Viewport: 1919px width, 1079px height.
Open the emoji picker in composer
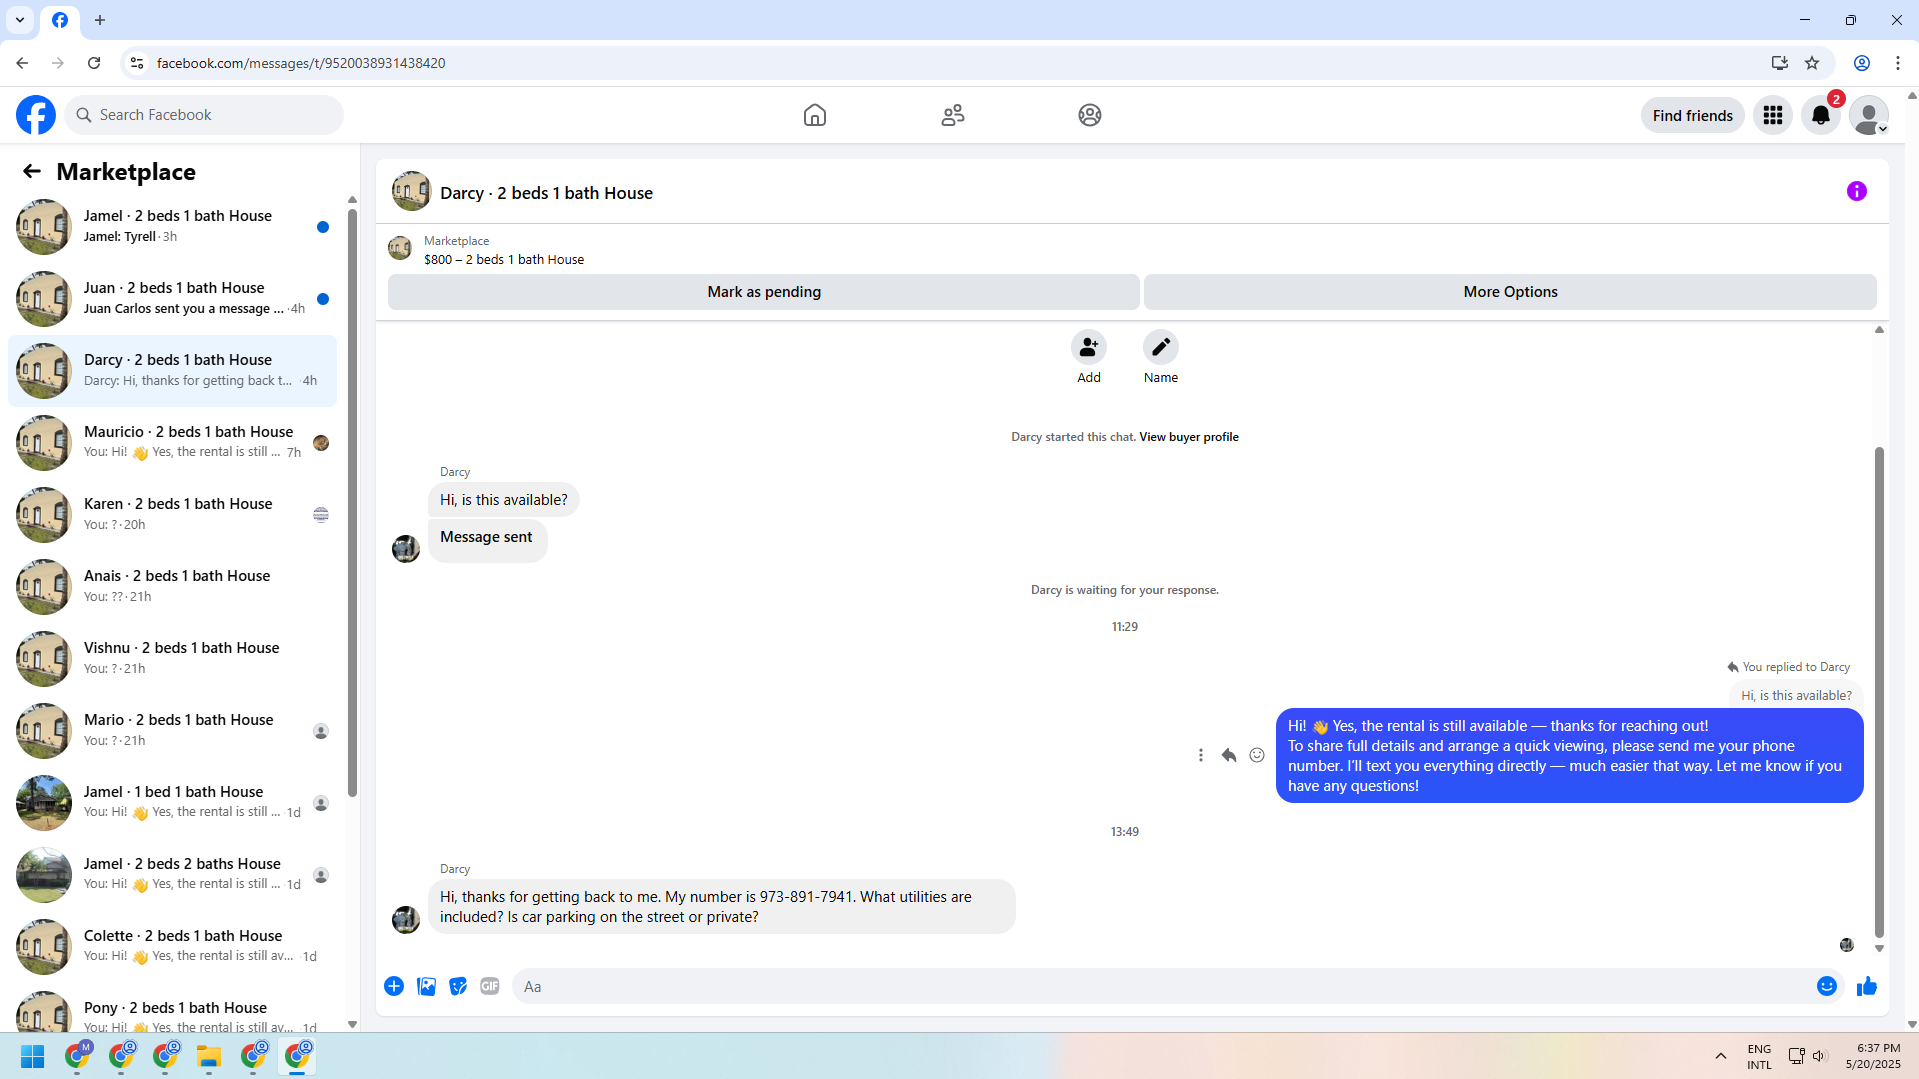click(1827, 987)
